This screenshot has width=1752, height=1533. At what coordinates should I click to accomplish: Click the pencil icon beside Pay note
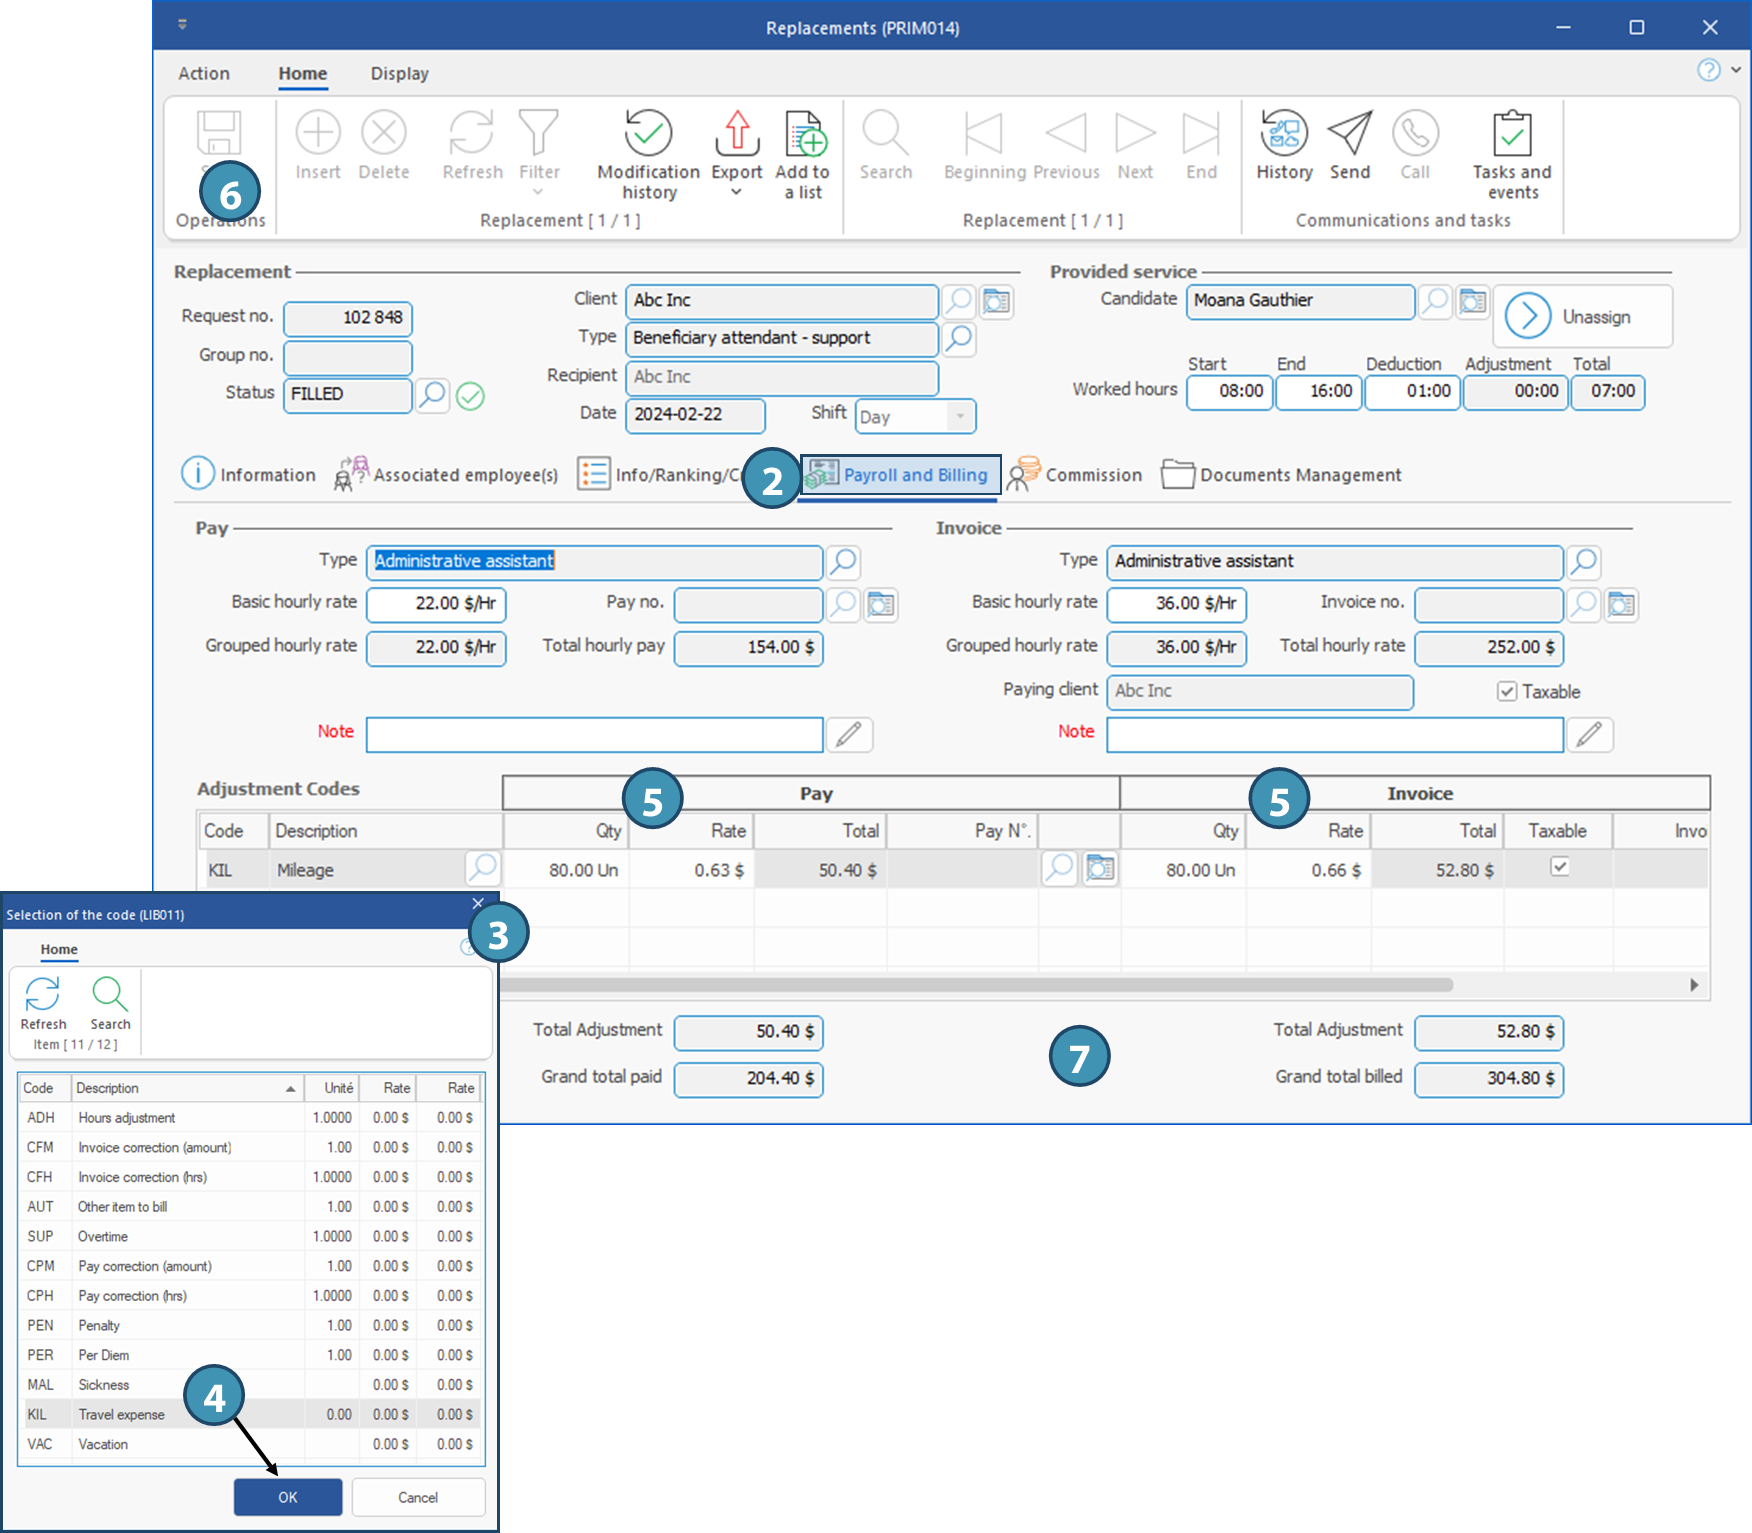coord(848,735)
